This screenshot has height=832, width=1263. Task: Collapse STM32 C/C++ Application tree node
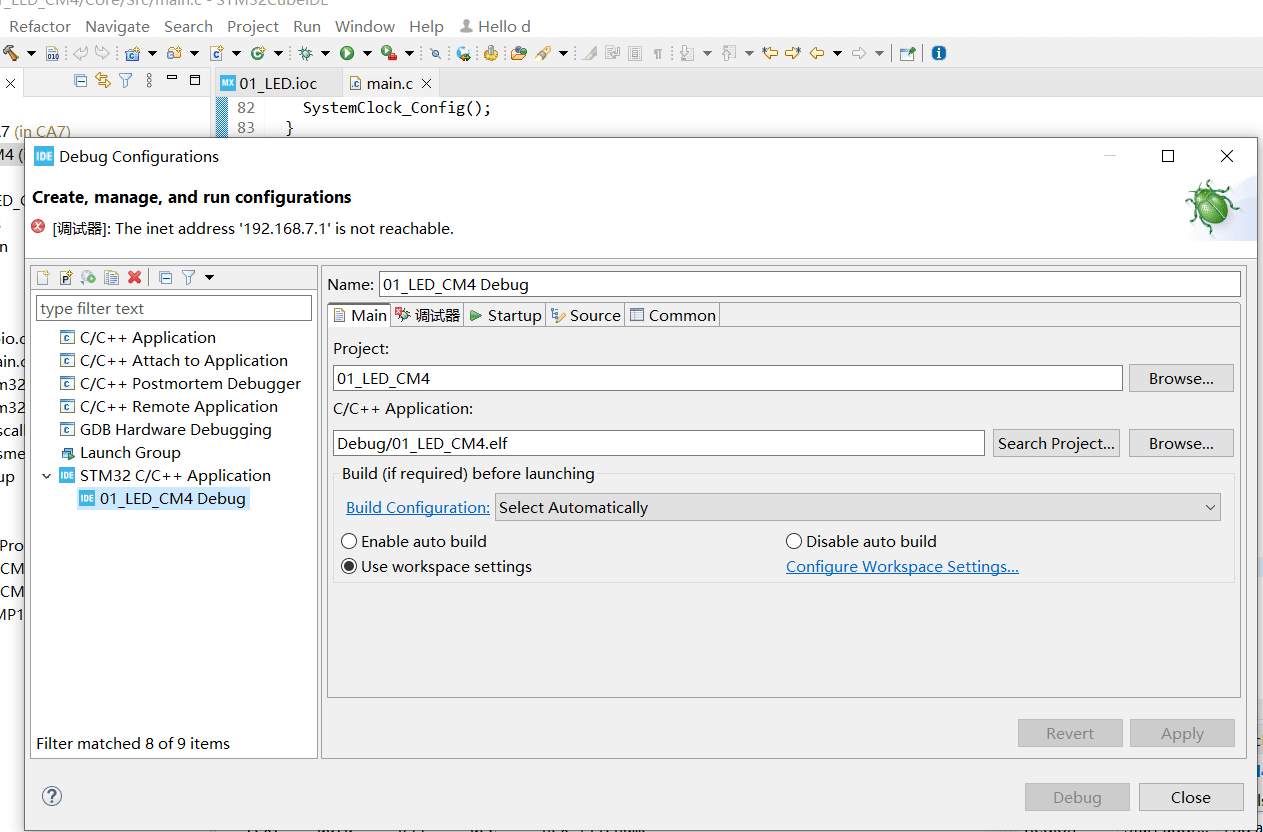tap(46, 476)
